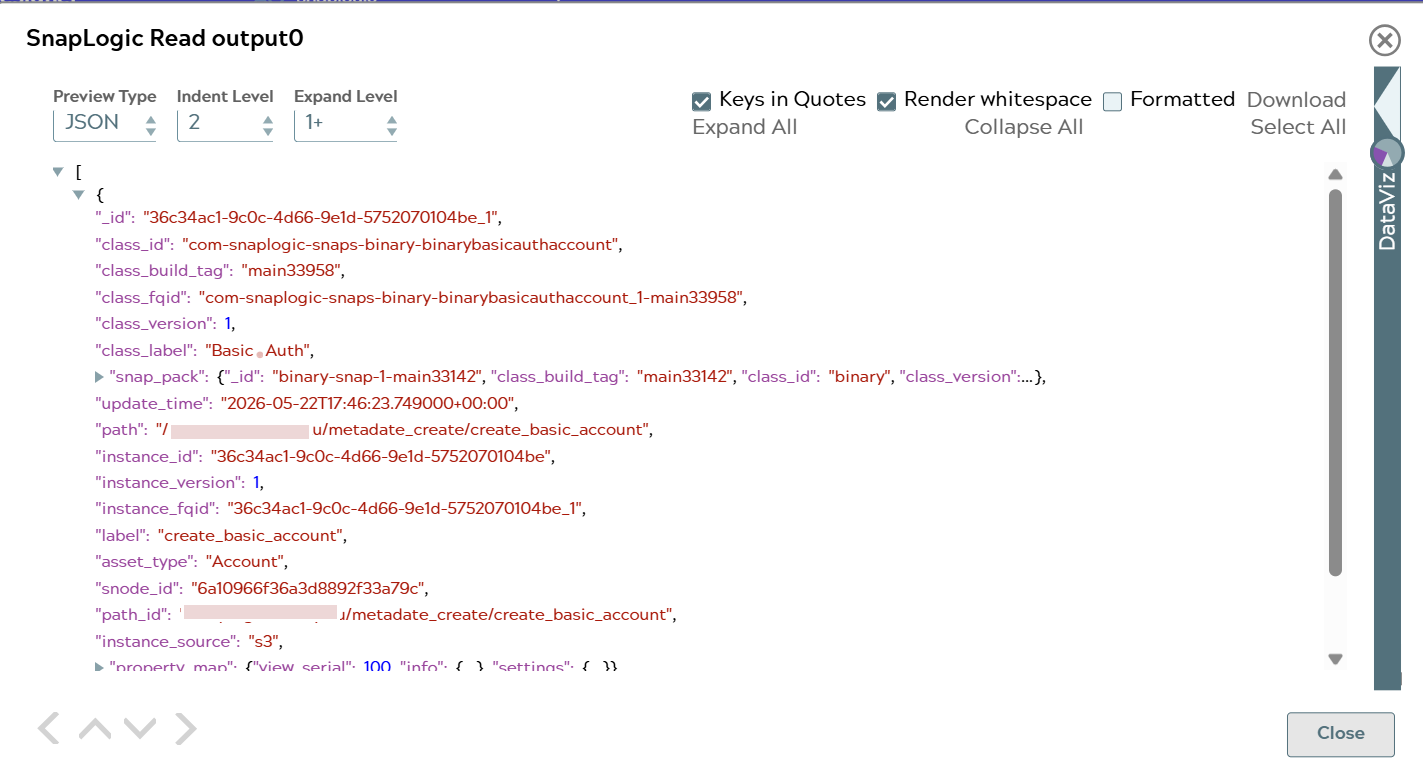
Task: Open the Indent Level selector
Action: 225,124
